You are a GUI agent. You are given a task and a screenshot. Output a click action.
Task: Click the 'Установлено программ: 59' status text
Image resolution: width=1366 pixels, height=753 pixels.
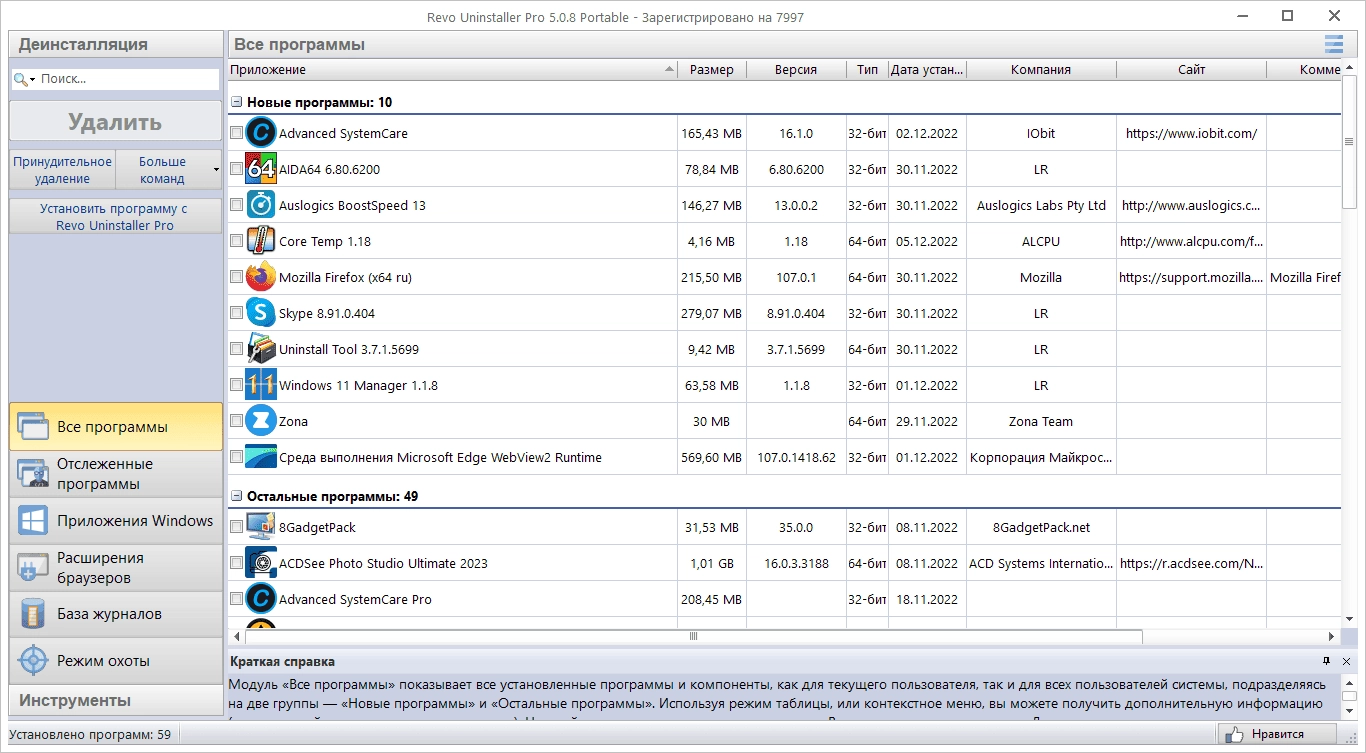90,734
